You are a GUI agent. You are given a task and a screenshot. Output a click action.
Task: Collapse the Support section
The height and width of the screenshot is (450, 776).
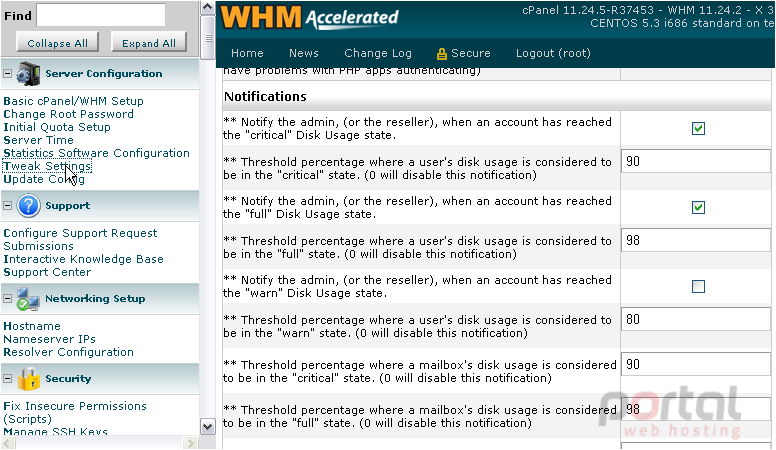(7, 205)
